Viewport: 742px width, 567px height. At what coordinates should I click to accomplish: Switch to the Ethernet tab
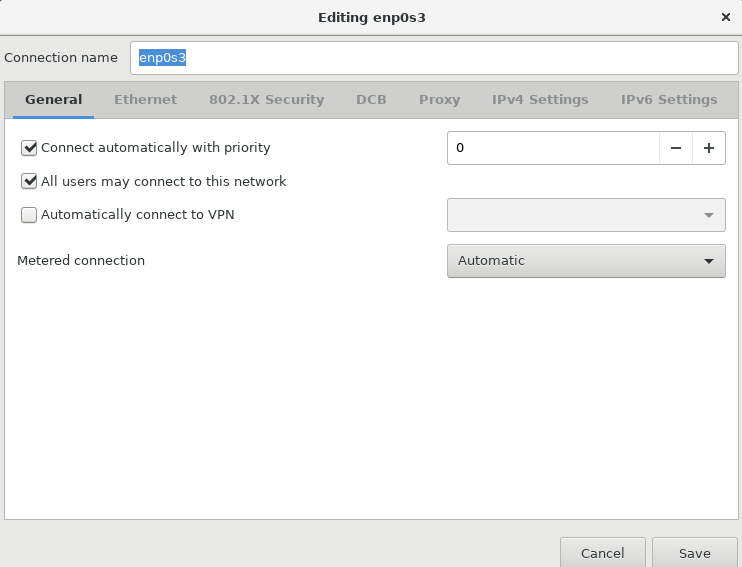[x=145, y=100]
